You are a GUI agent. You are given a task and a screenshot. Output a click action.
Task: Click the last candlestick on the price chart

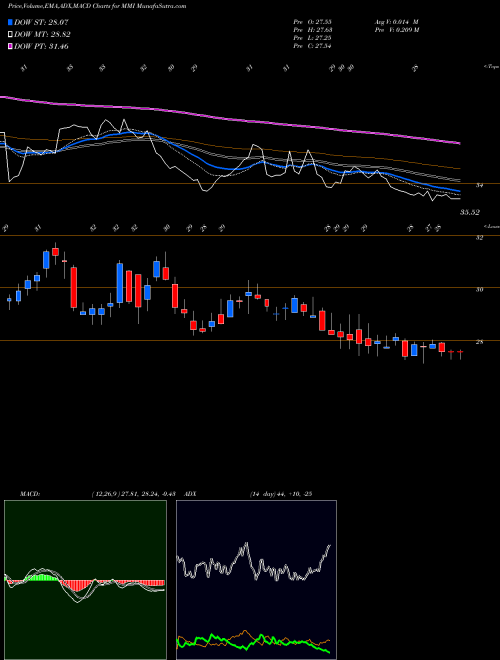point(460,352)
